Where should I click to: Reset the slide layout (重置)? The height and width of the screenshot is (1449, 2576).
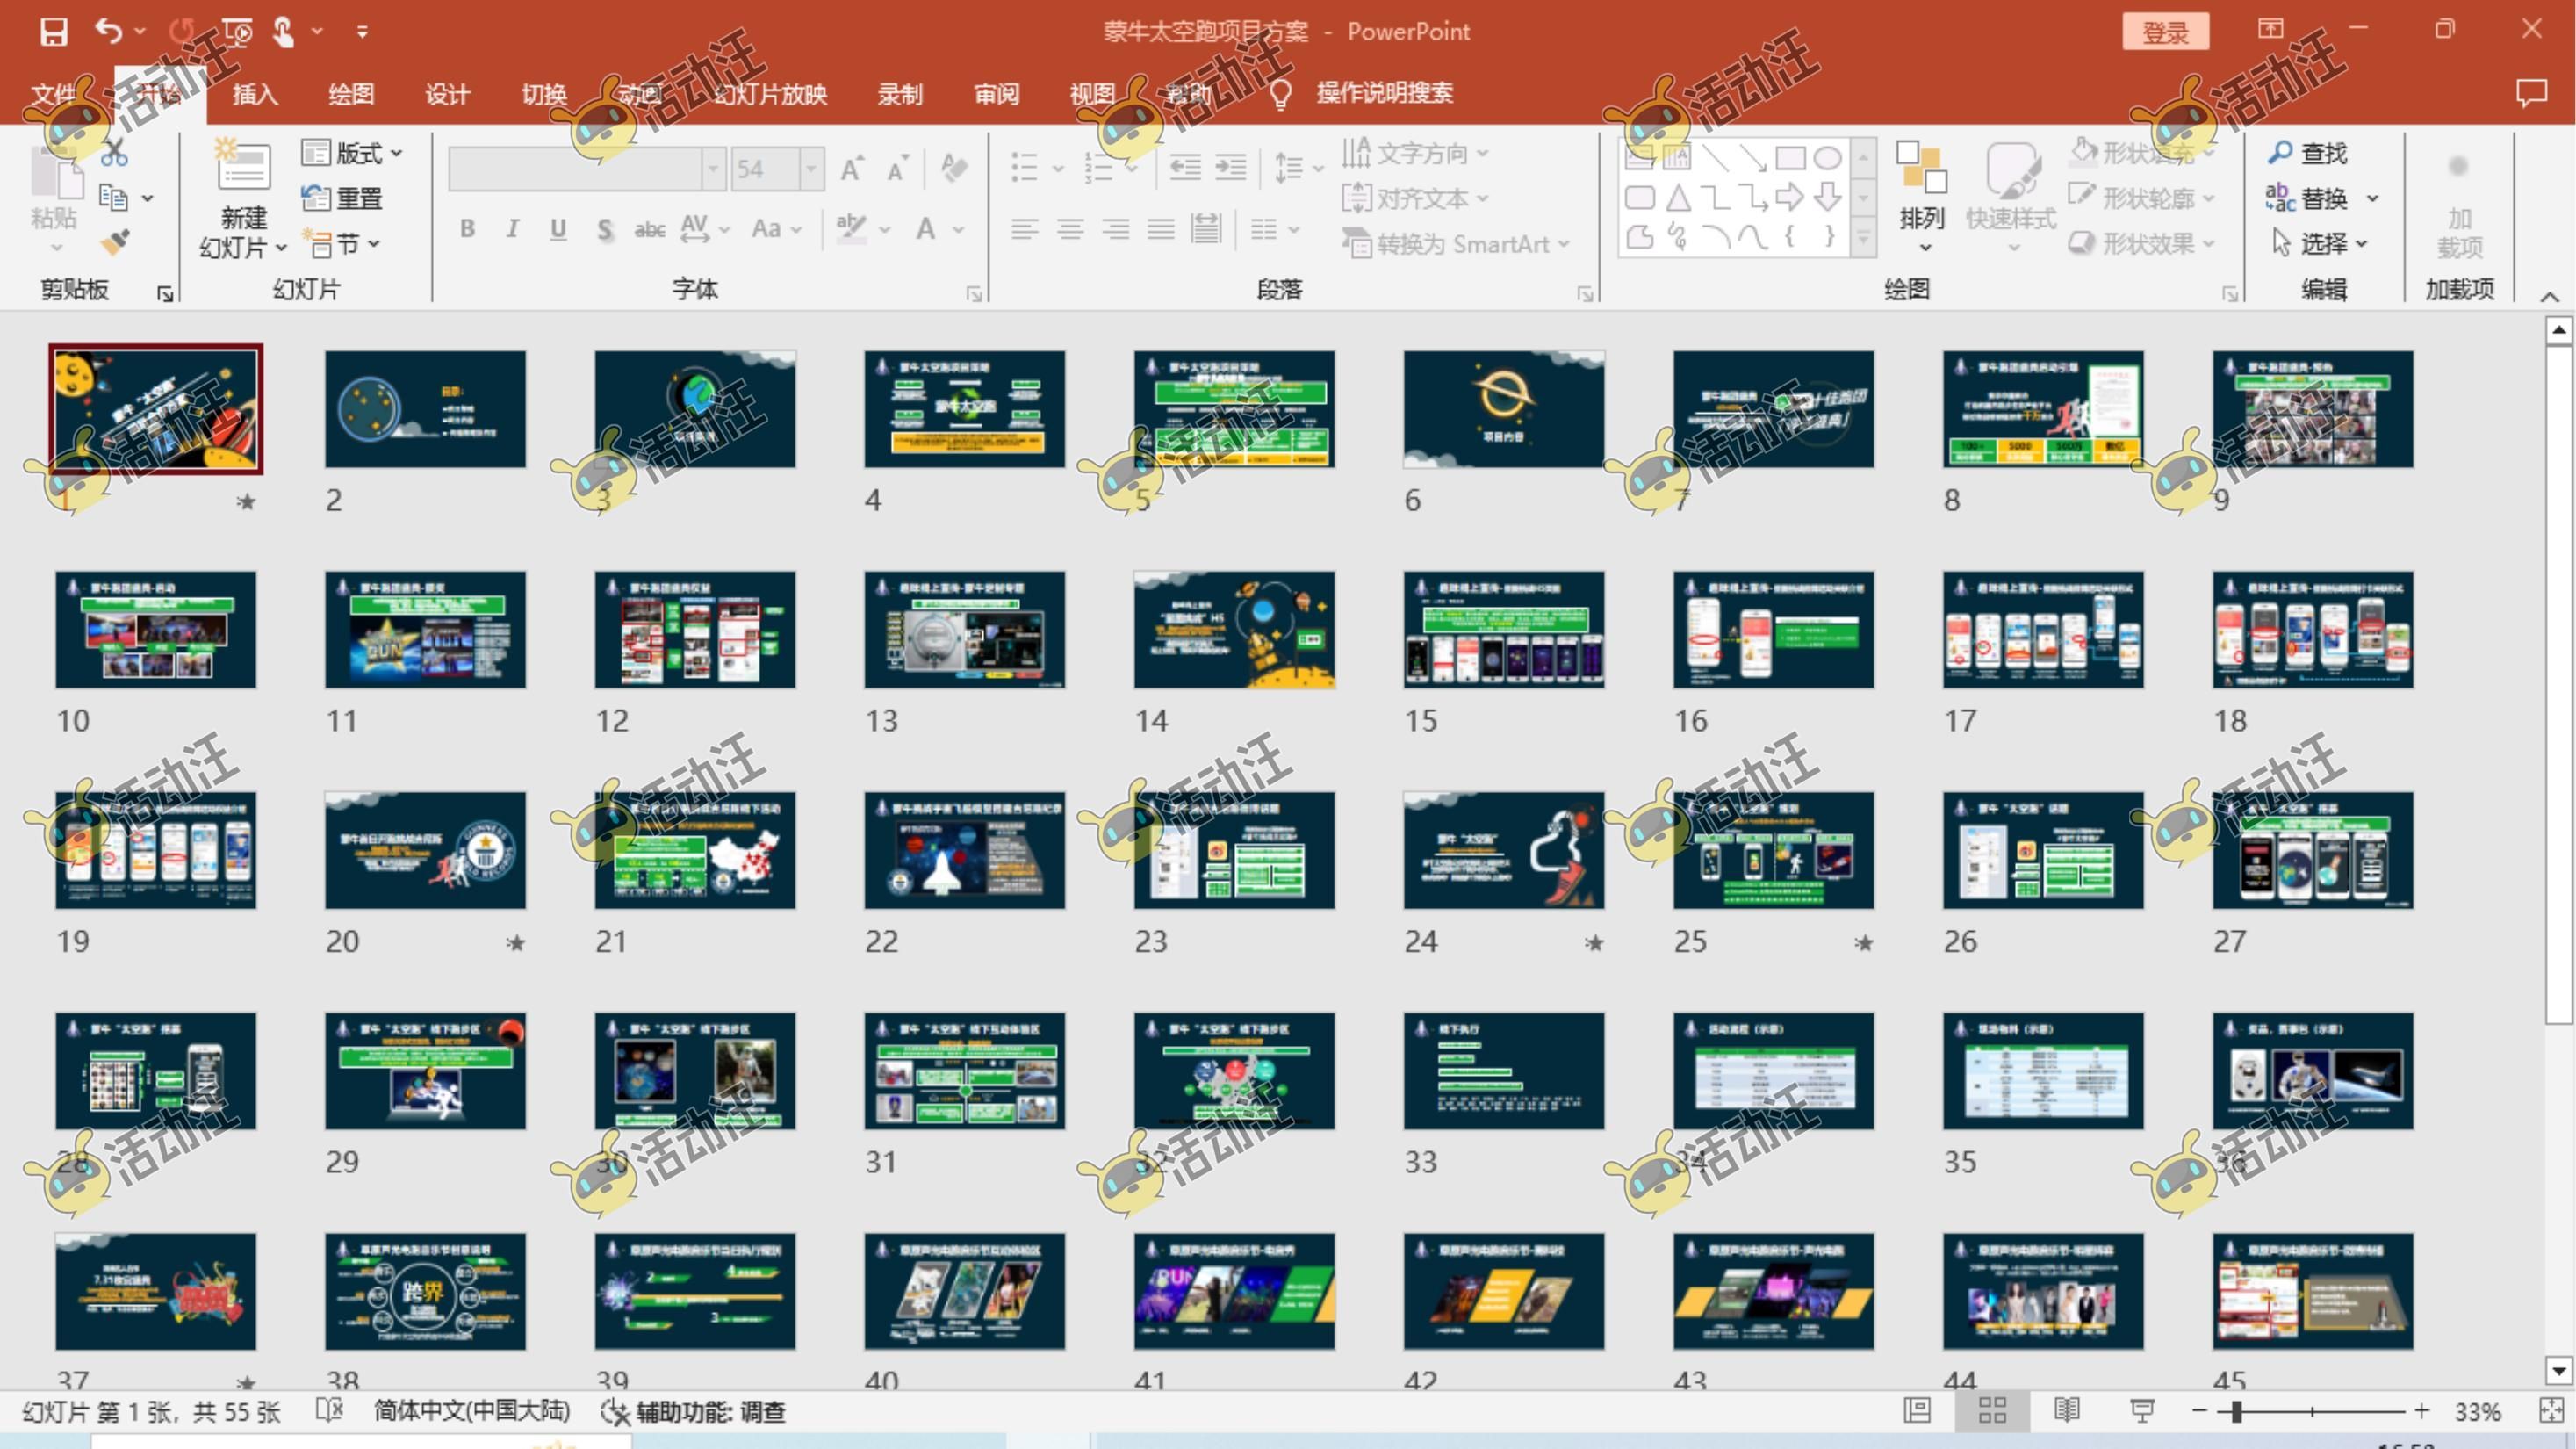point(343,198)
